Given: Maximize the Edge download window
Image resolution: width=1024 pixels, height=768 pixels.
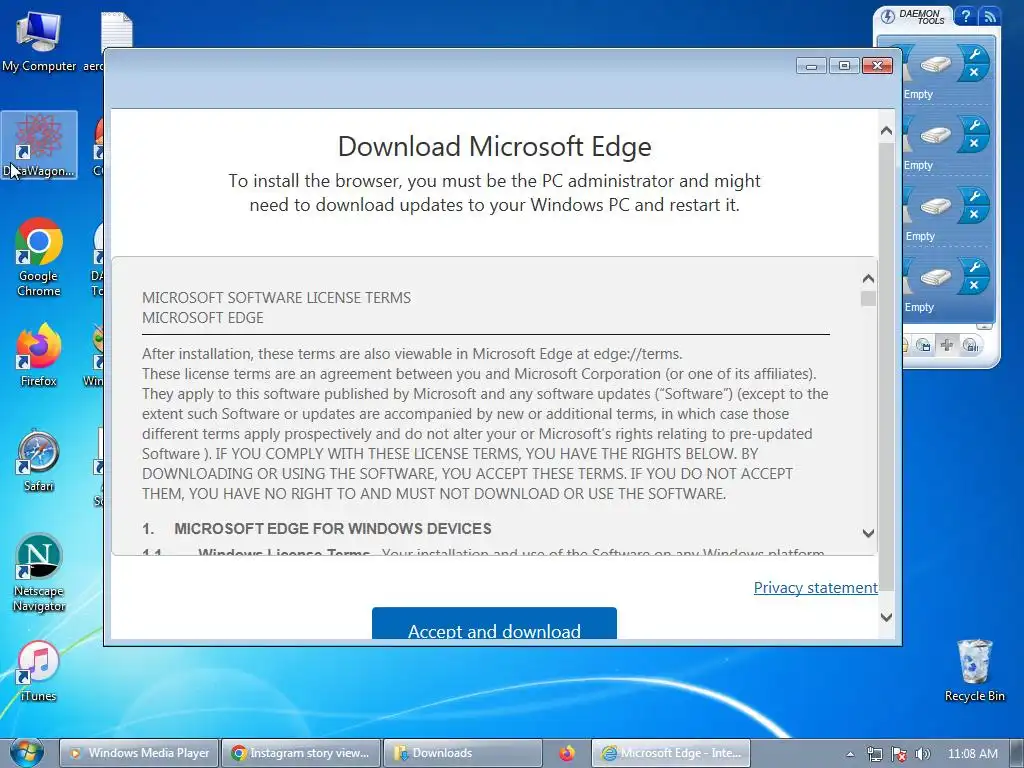Looking at the screenshot, I should click(x=844, y=66).
